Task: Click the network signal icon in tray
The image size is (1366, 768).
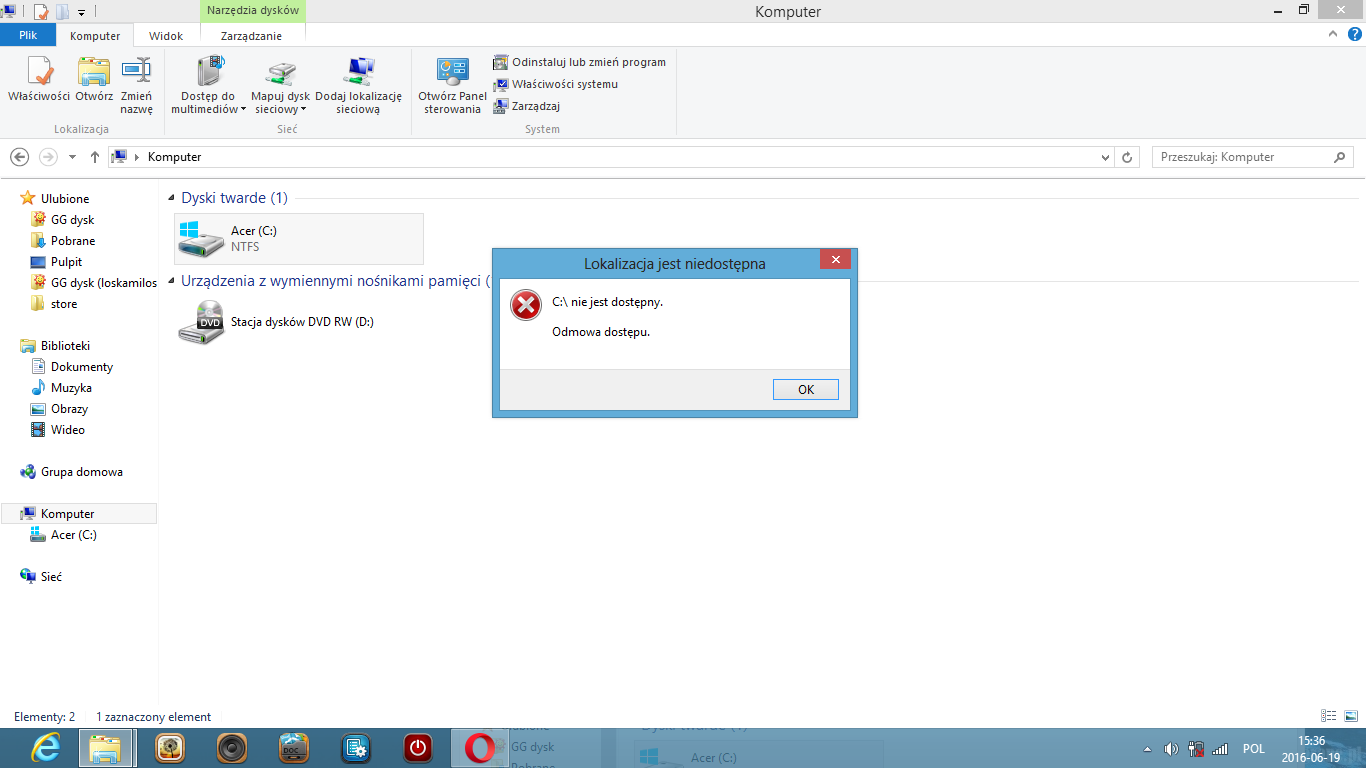Action: 1220,748
